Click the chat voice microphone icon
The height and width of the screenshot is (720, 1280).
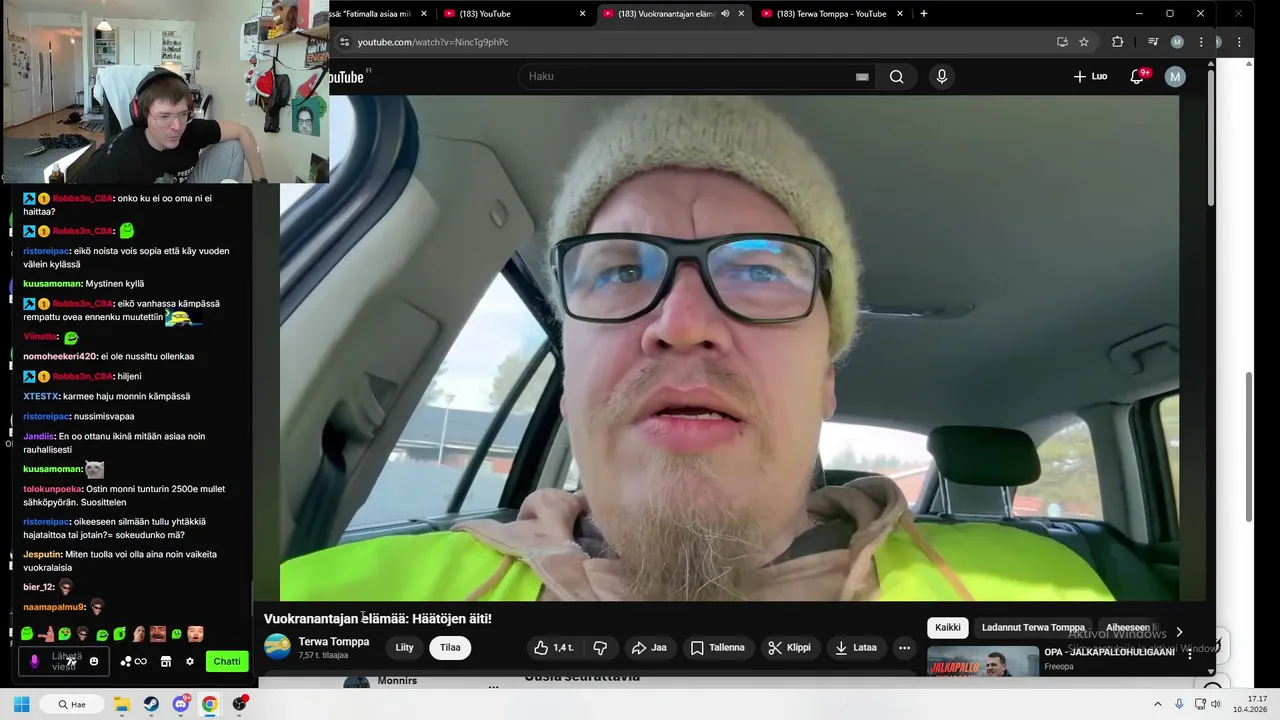pyautogui.click(x=34, y=661)
